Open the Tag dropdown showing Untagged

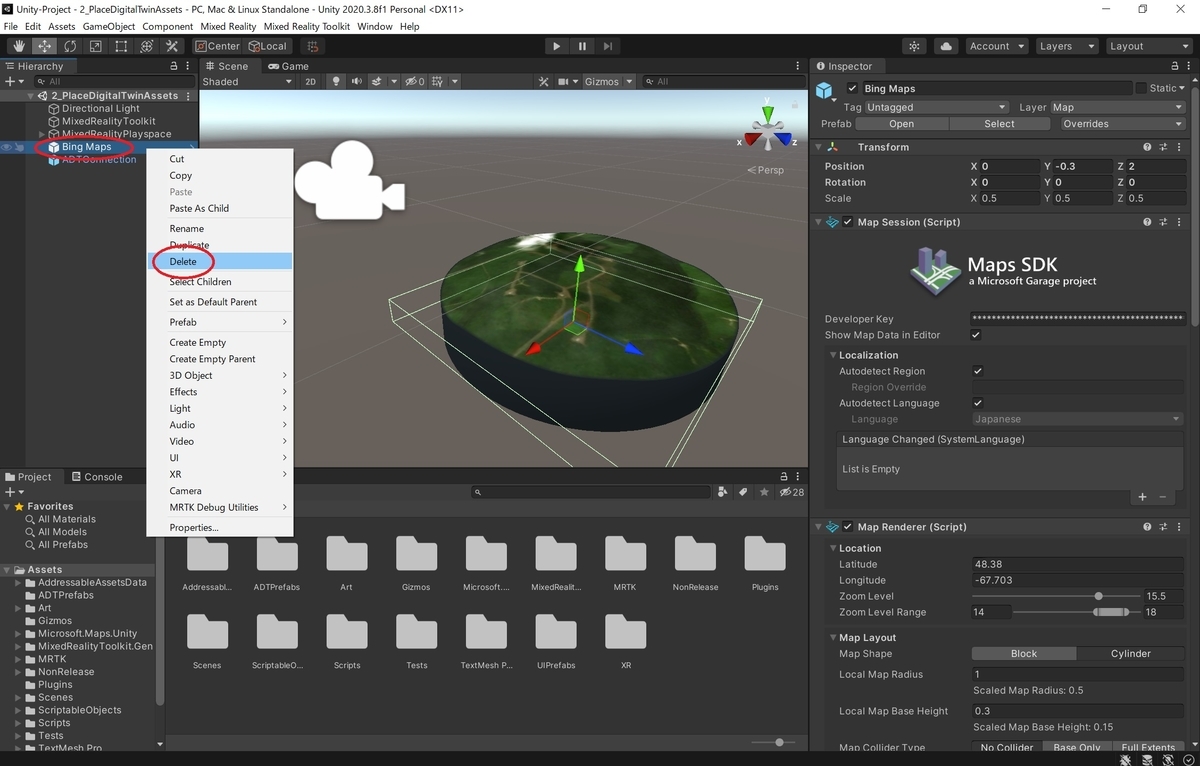[x=937, y=107]
